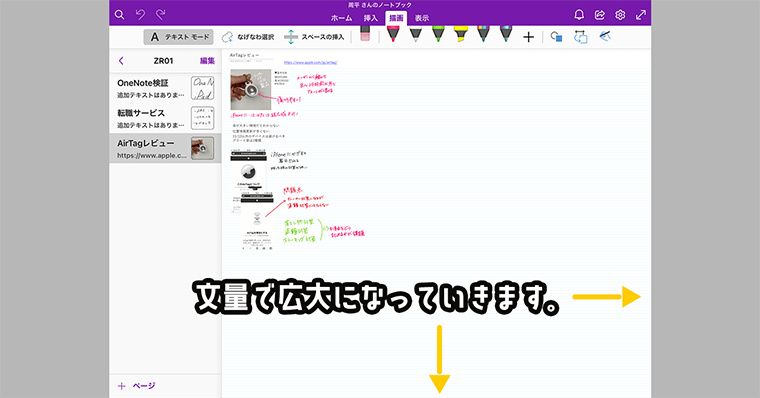Click the 転職サービス page thumbnail
This screenshot has width=760, height=398.
(x=202, y=118)
